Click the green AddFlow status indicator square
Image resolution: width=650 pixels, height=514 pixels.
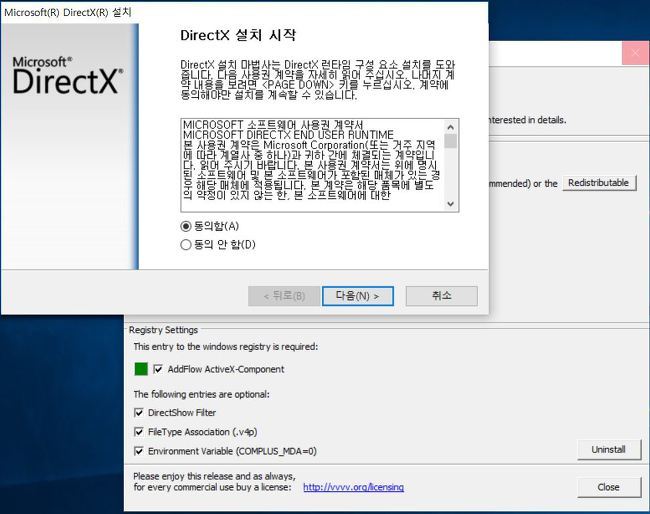(x=141, y=369)
